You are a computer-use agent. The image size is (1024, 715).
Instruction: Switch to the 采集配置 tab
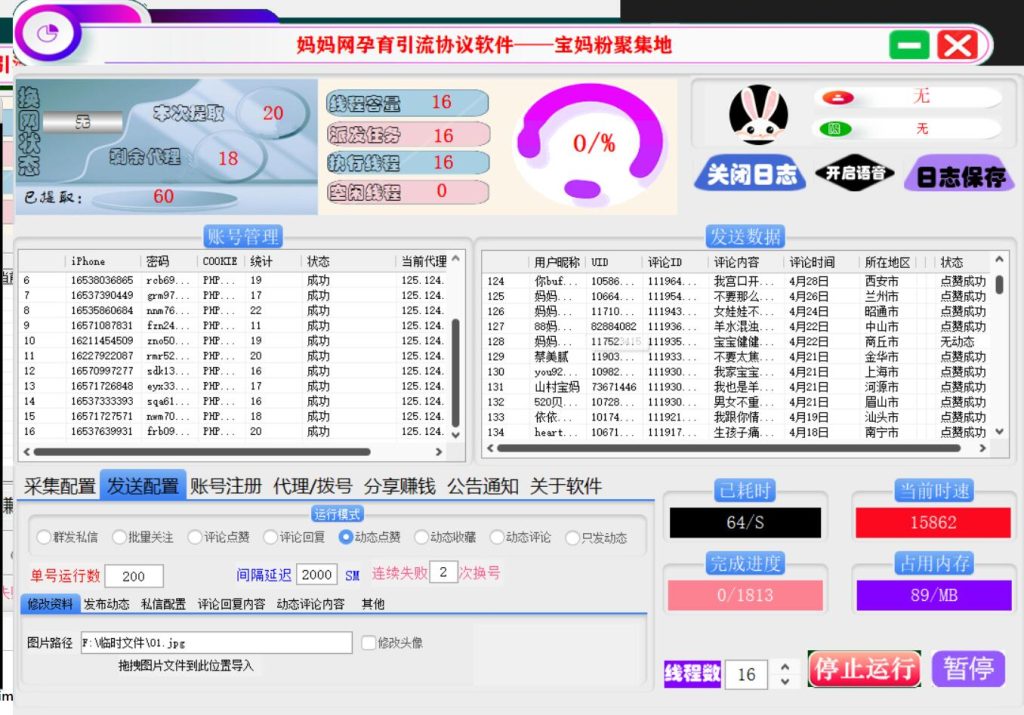click(x=60, y=486)
